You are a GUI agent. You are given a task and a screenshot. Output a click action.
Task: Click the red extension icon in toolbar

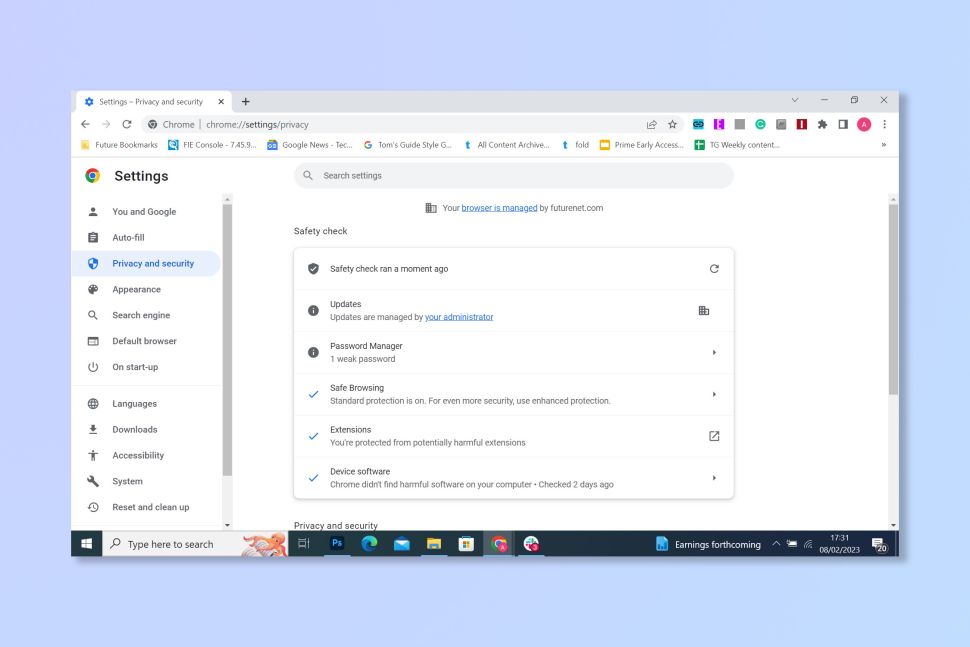click(x=802, y=124)
